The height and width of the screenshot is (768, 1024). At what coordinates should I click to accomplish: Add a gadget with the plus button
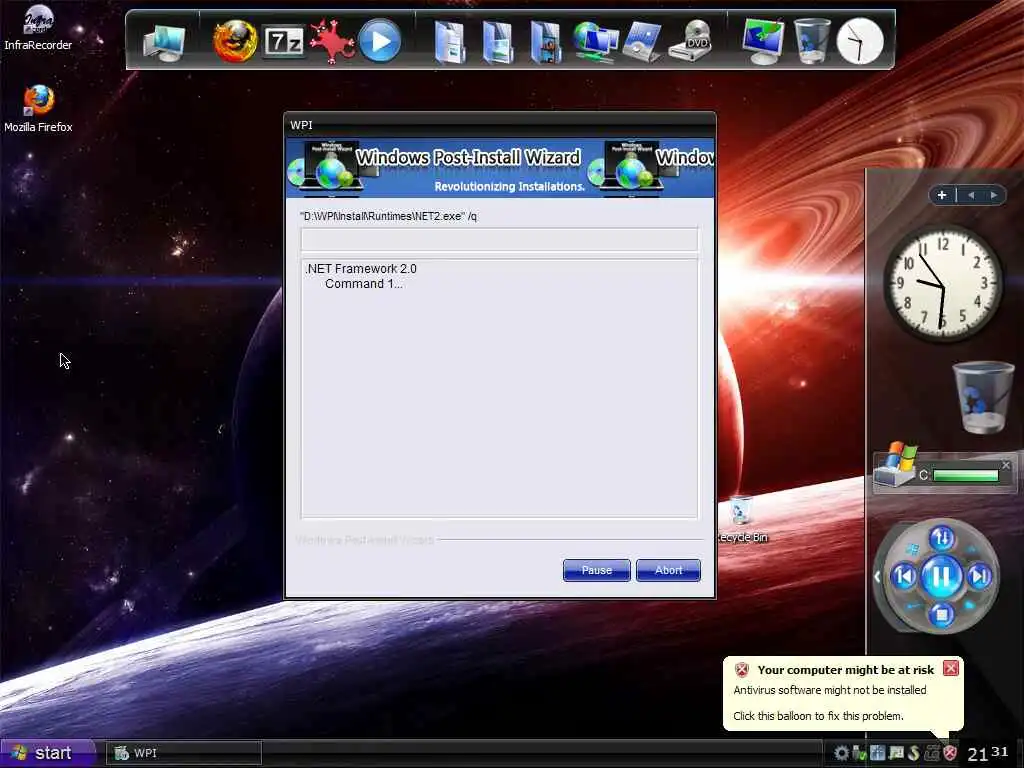(942, 195)
